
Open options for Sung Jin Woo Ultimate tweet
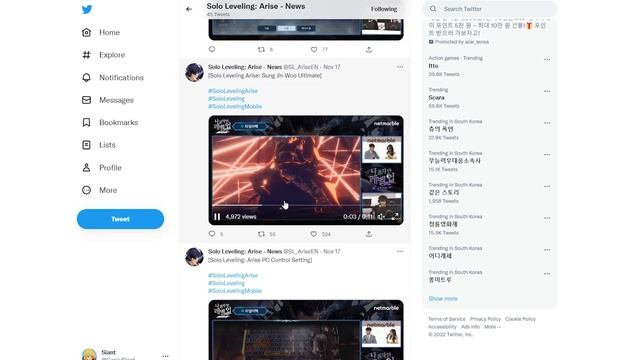[400, 67]
